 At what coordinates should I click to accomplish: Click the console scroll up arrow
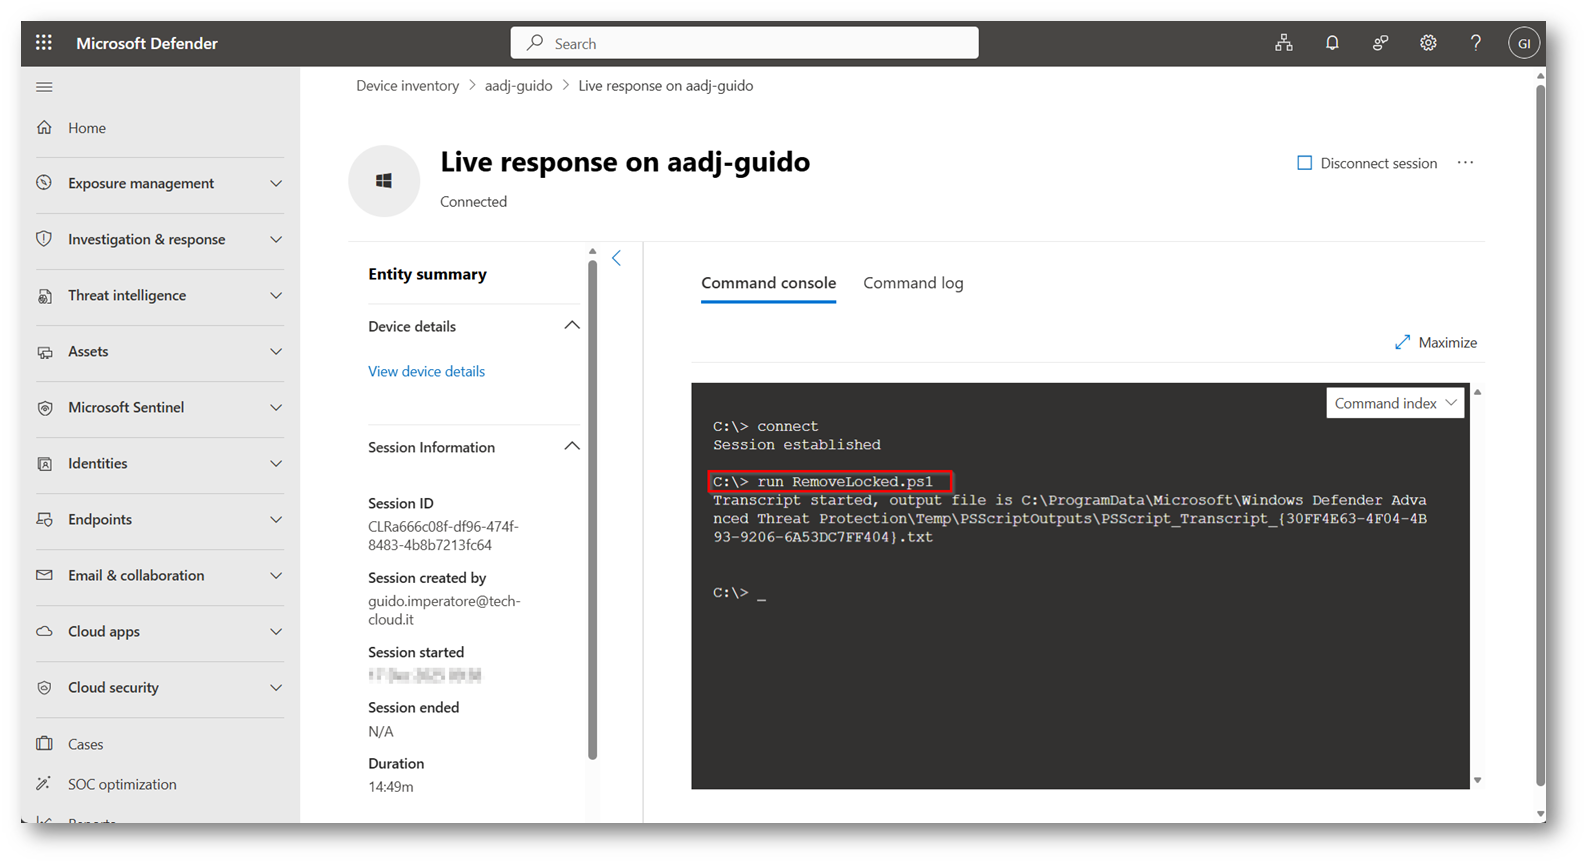(1477, 392)
